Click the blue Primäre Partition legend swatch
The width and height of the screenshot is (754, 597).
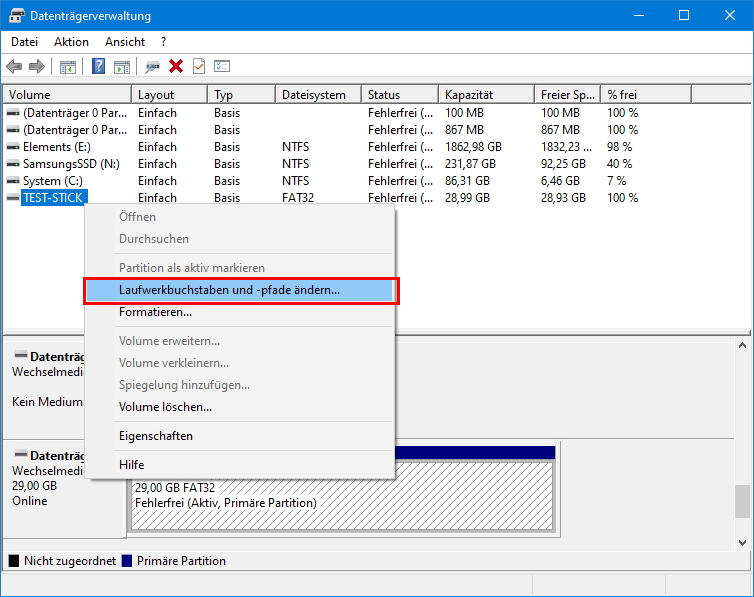126,561
